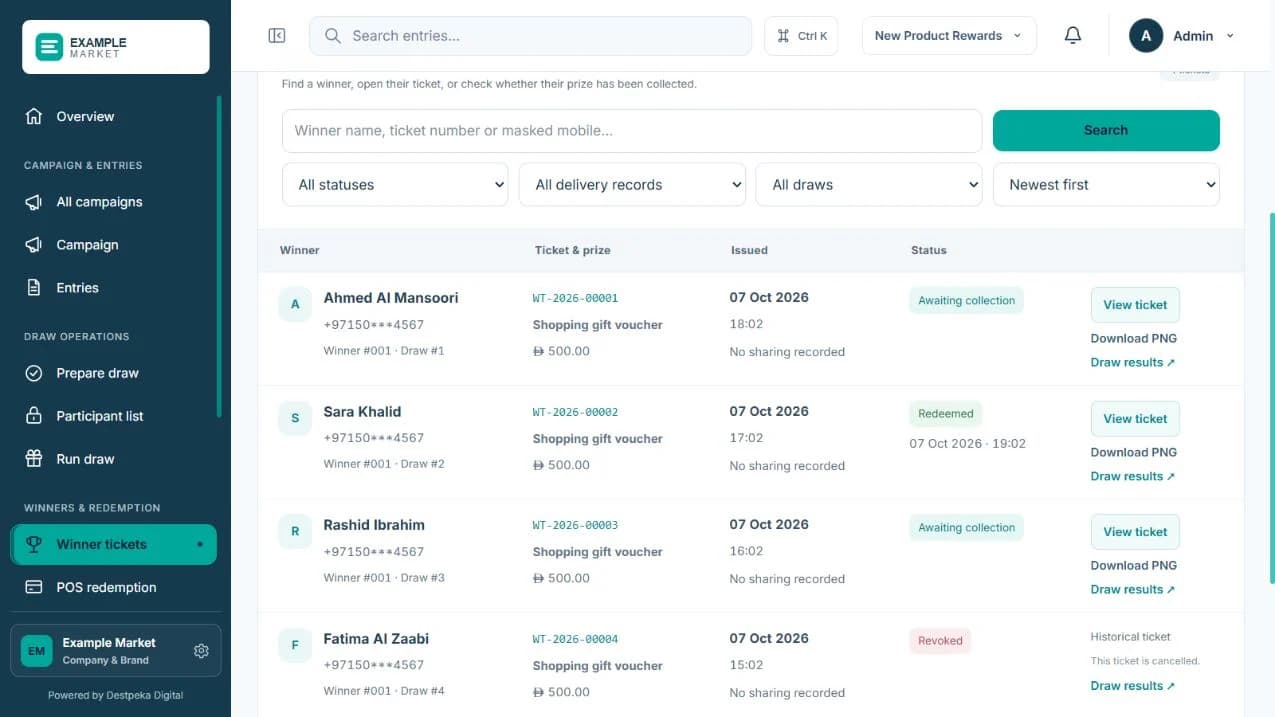The height and width of the screenshot is (717, 1275).
Task: Click the document icon beside Entries
Action: pyautogui.click(x=34, y=288)
